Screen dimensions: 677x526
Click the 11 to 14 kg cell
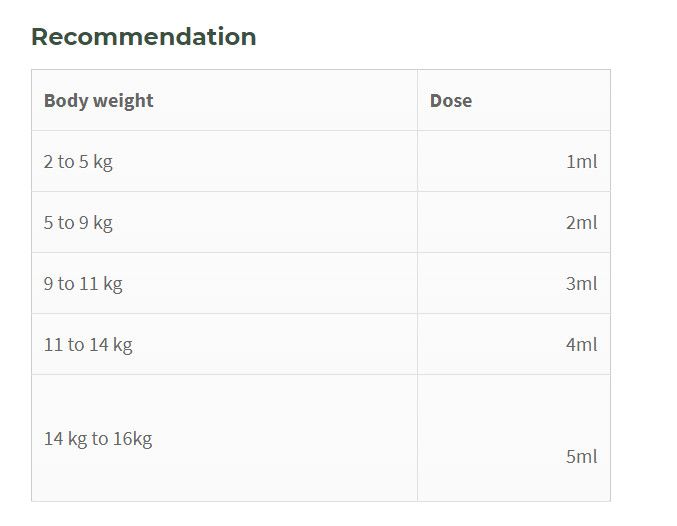pyautogui.click(x=225, y=344)
